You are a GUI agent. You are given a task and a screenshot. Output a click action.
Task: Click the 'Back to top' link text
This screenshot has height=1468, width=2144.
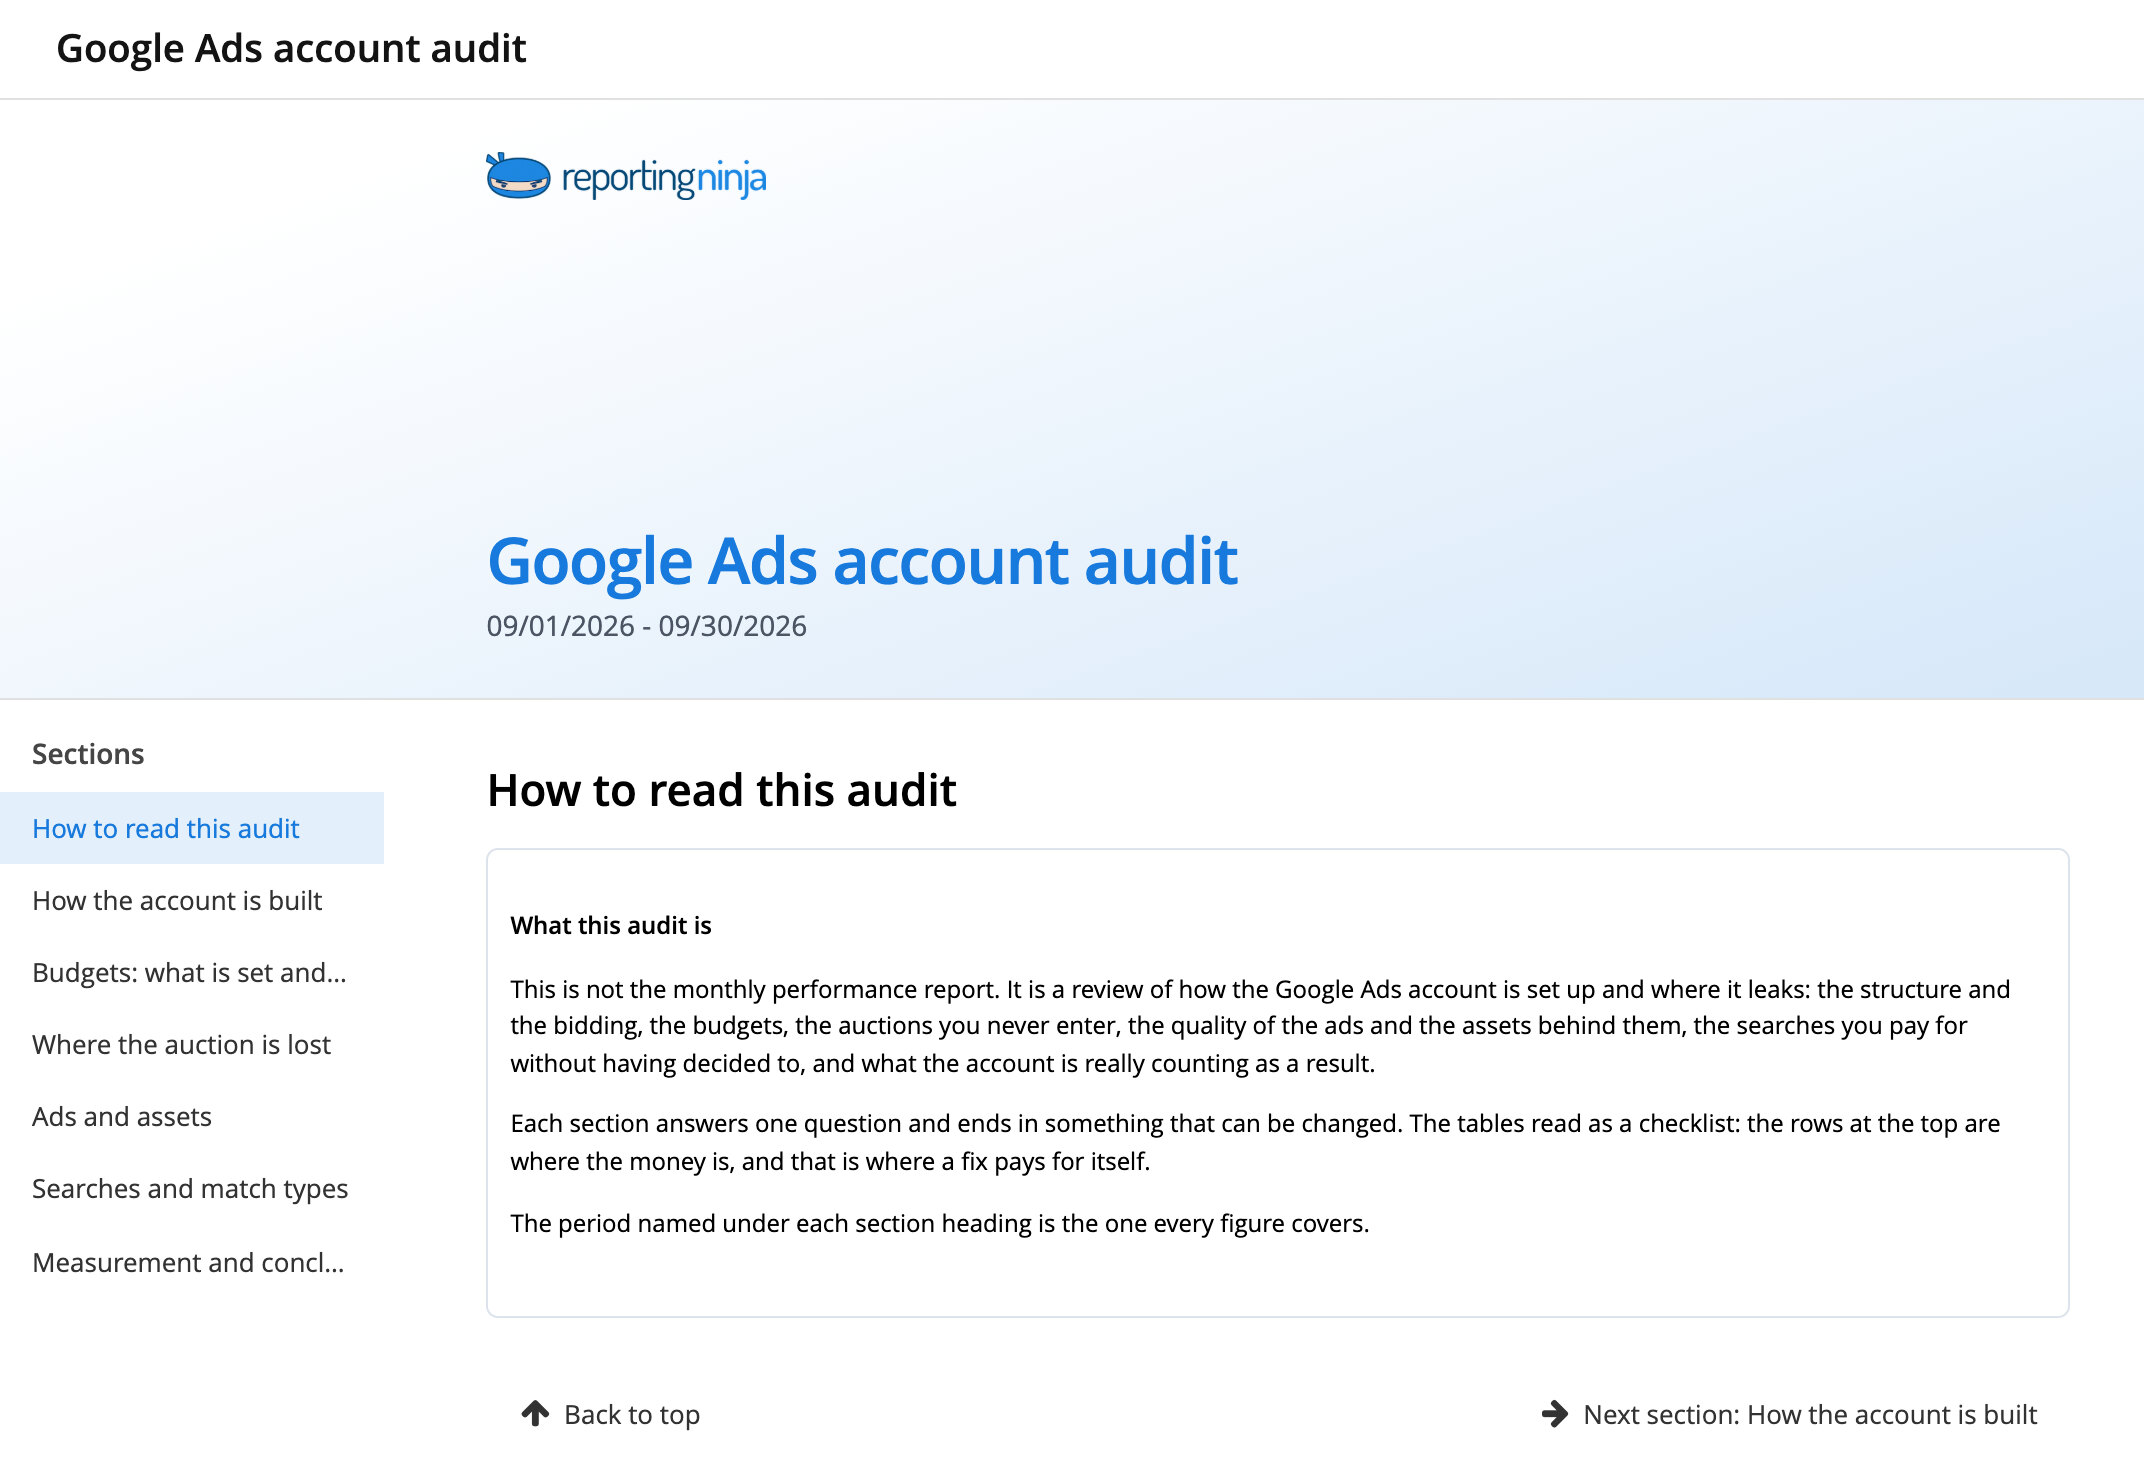632,1414
